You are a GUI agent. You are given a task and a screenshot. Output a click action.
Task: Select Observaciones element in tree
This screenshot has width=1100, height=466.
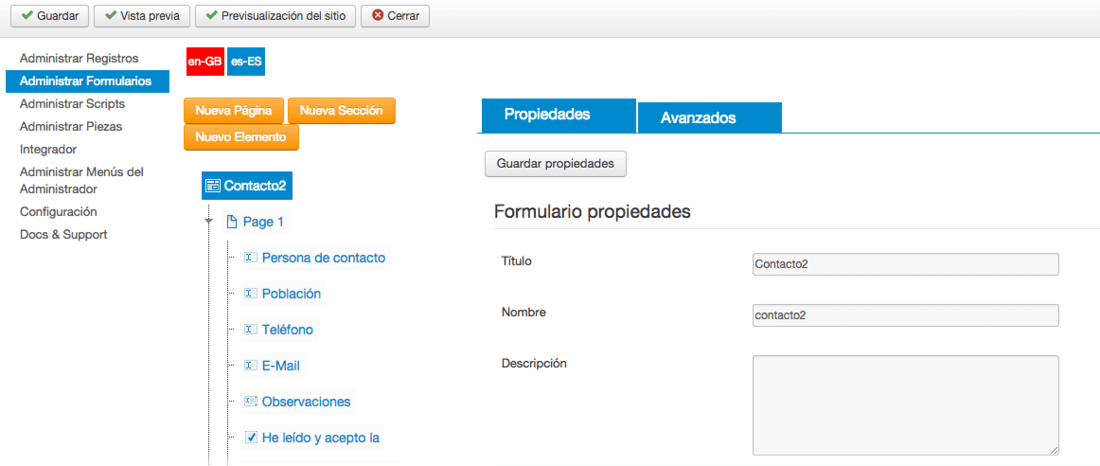(x=306, y=402)
